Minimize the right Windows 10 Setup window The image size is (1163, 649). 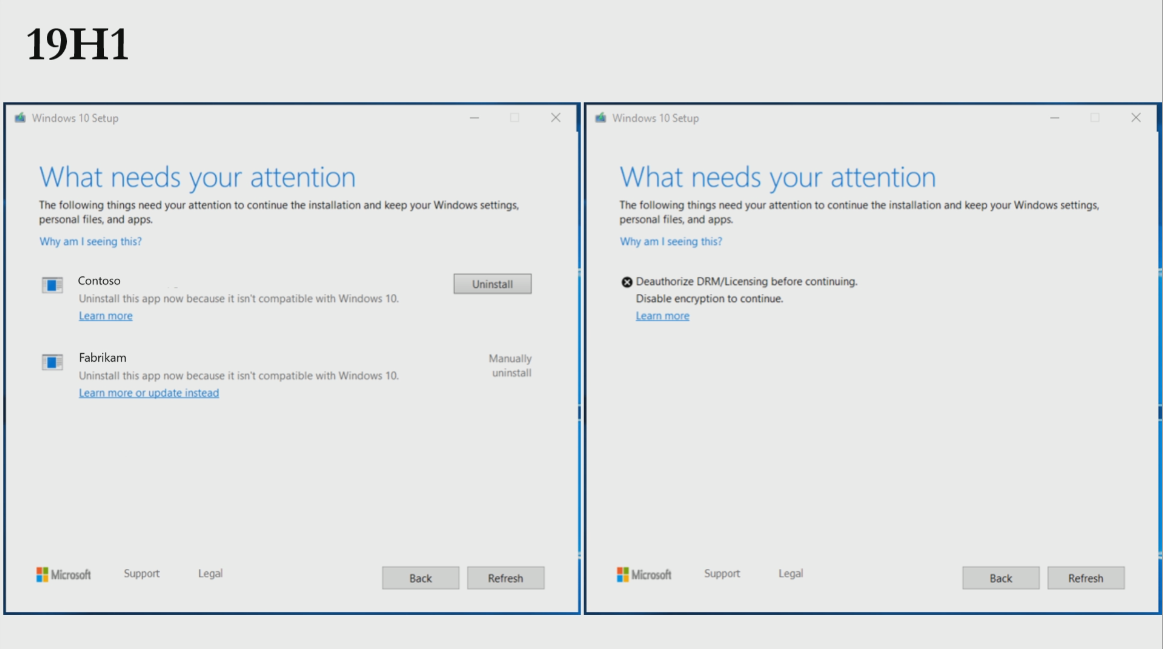pos(1055,118)
